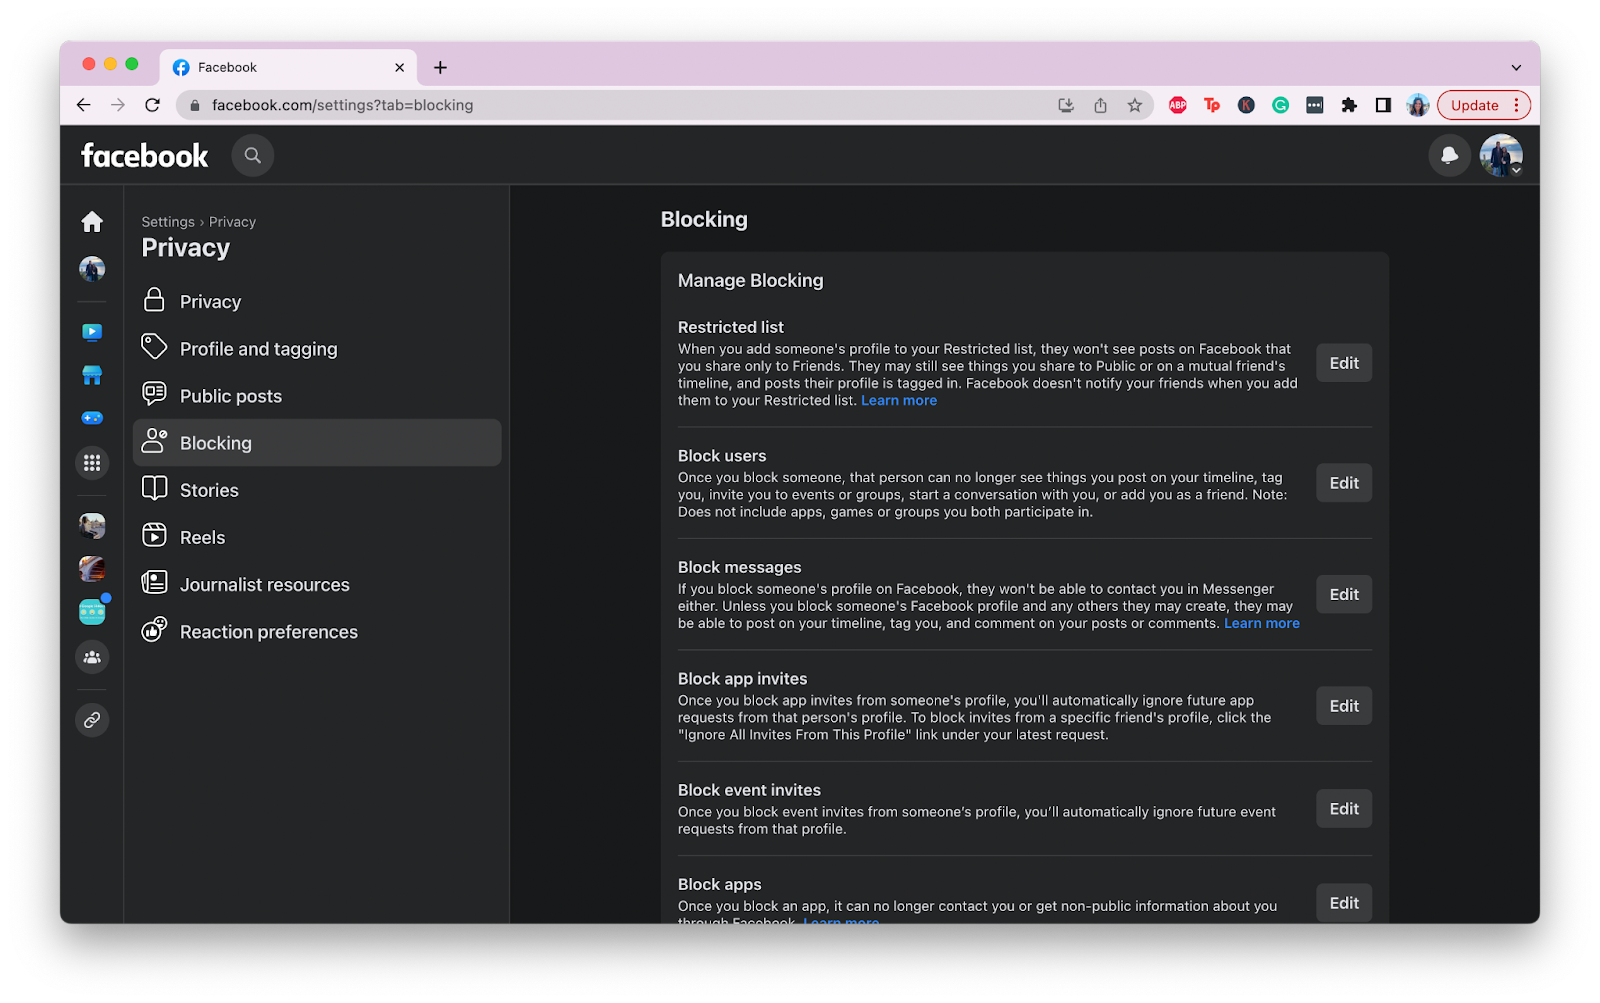1600x1003 pixels.
Task: Click Learn more under Block messages
Action: (x=1262, y=623)
